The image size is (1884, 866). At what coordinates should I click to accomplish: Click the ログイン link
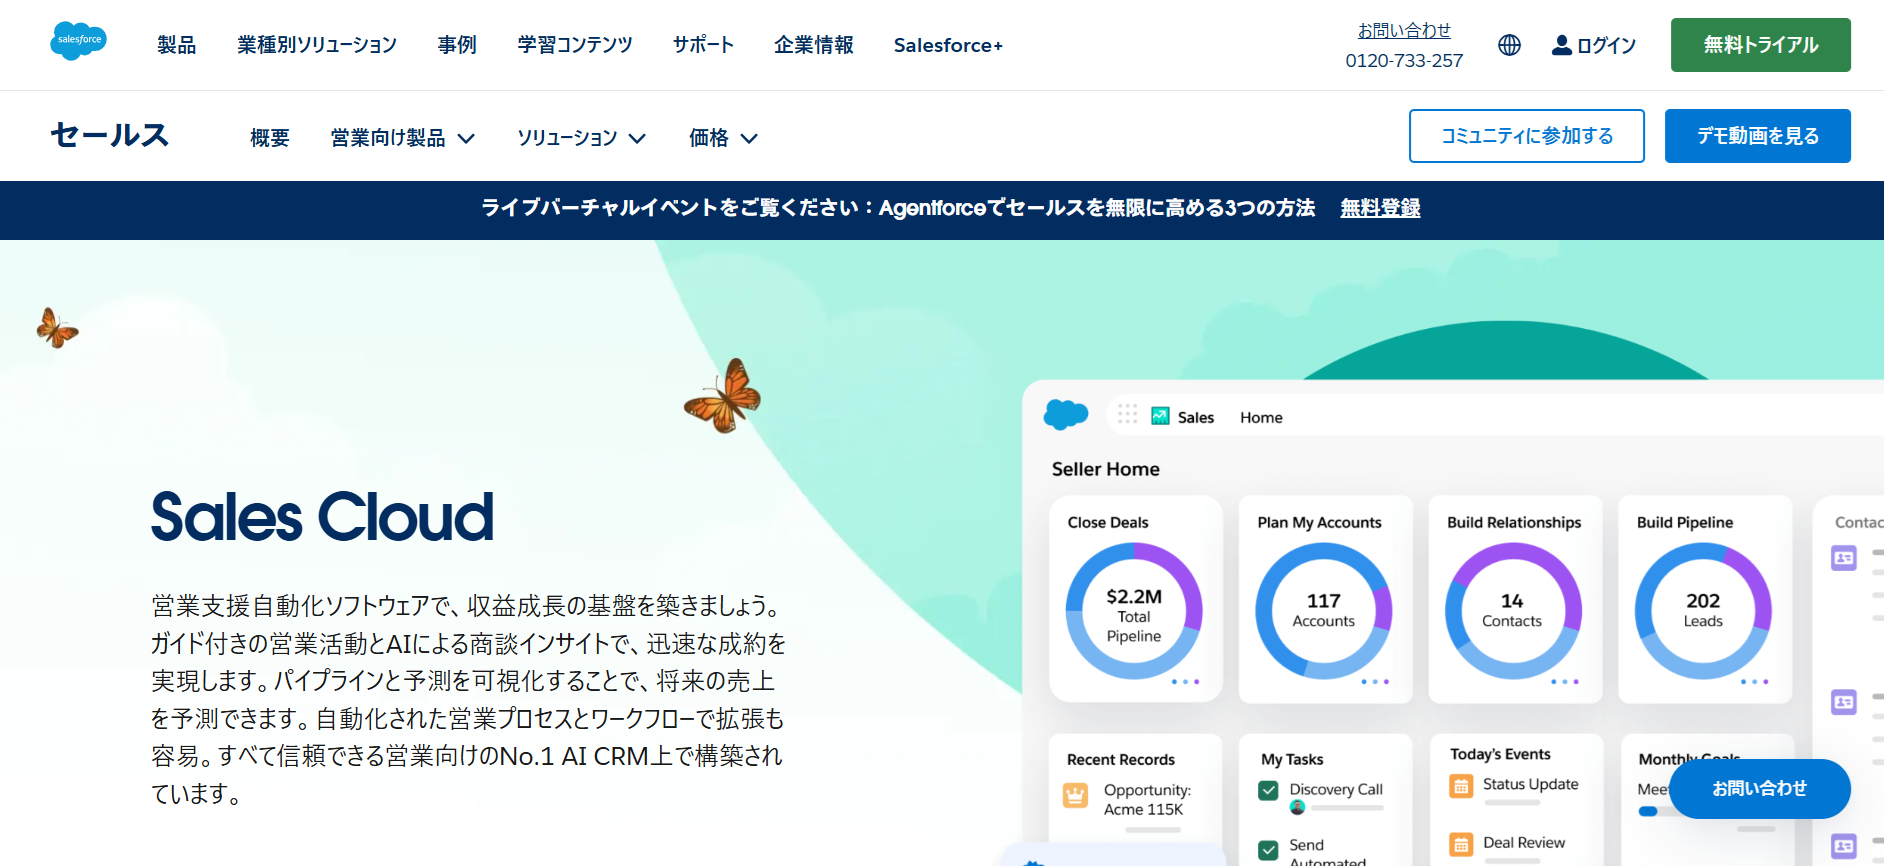click(x=1606, y=45)
